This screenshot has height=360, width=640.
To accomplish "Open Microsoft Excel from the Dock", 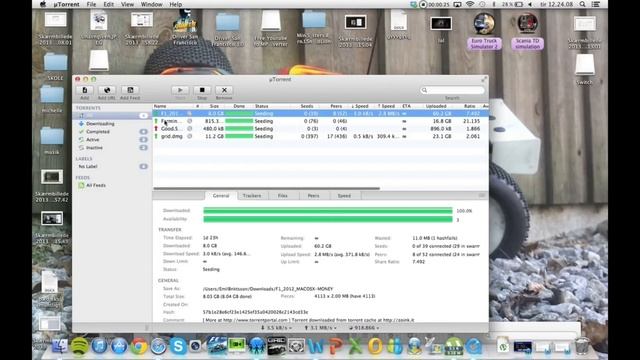I will point(355,346).
